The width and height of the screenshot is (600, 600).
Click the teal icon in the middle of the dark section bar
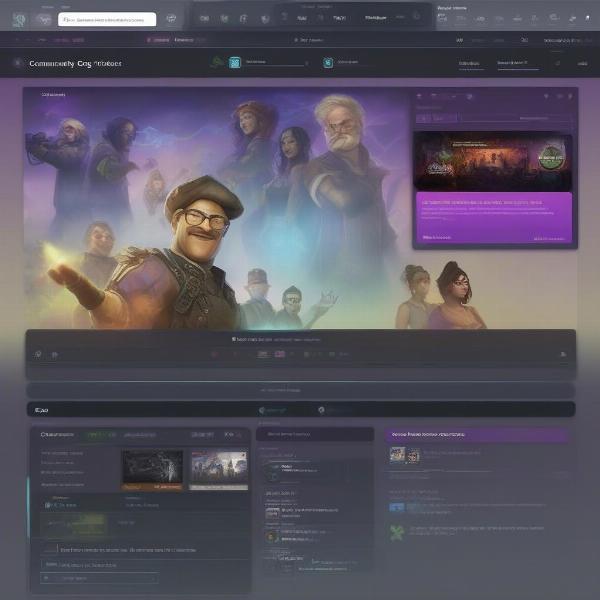pos(262,410)
